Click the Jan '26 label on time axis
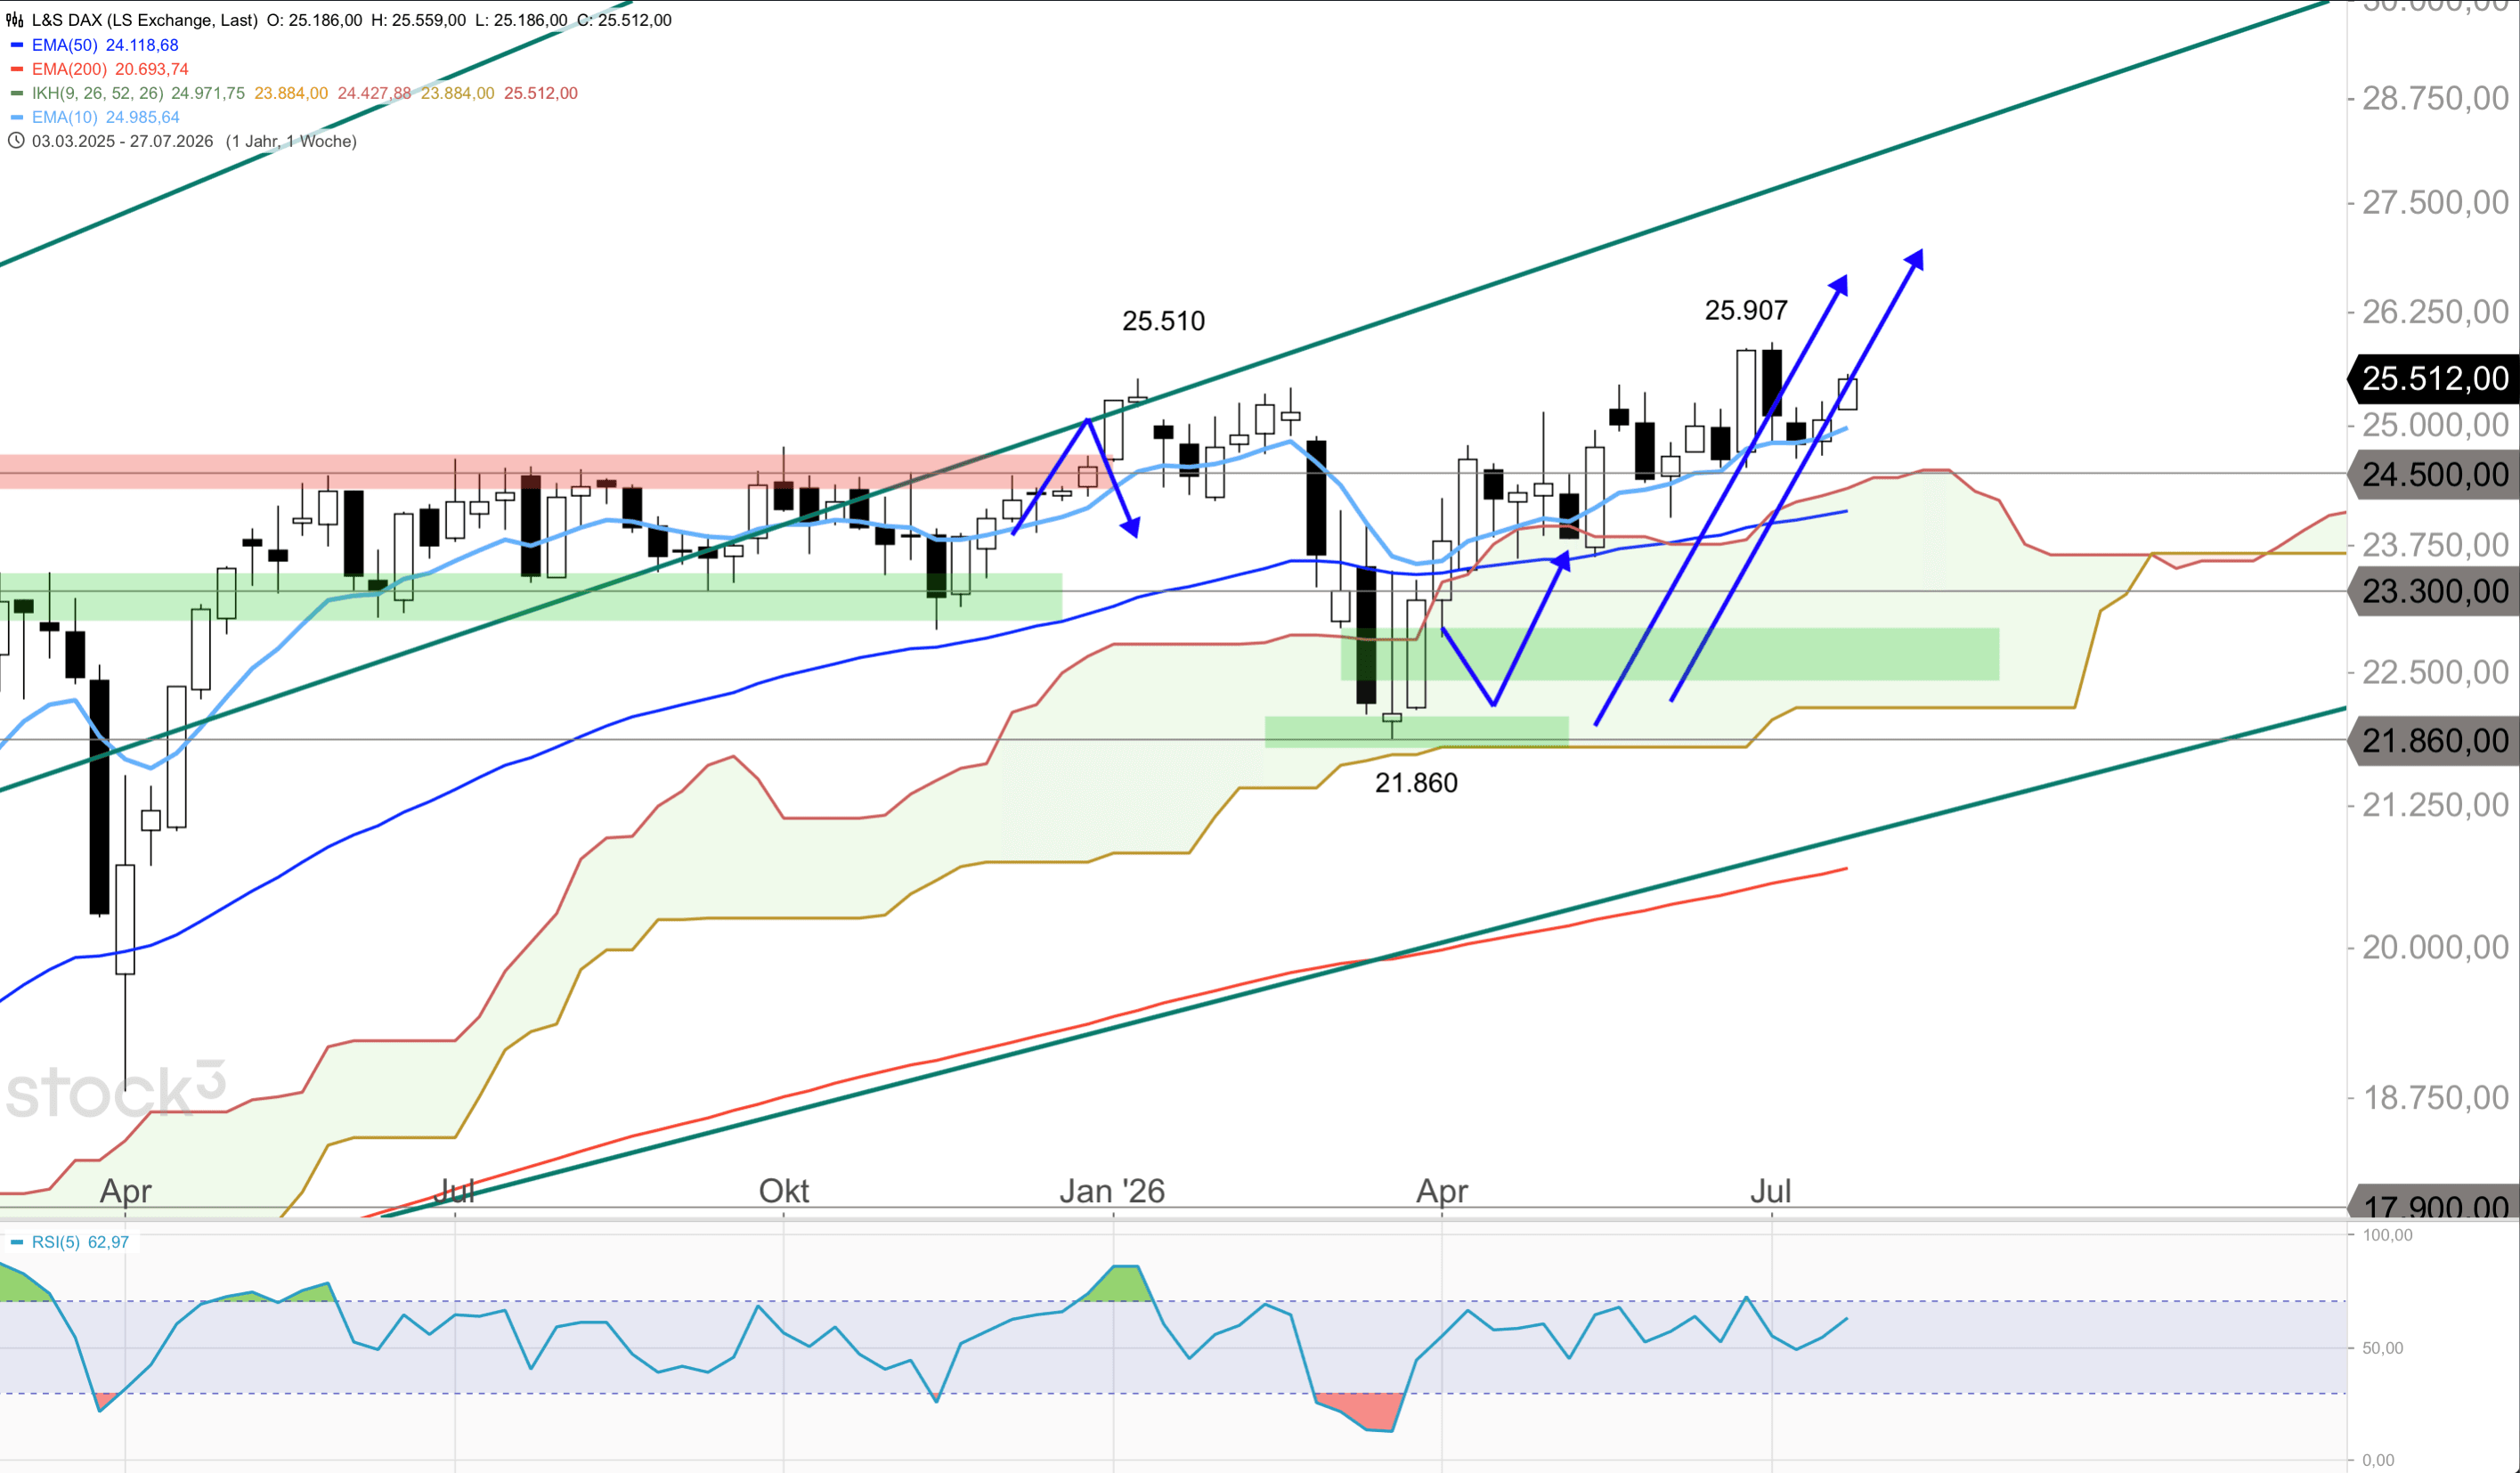This screenshot has width=2520, height=1473. (1112, 1191)
